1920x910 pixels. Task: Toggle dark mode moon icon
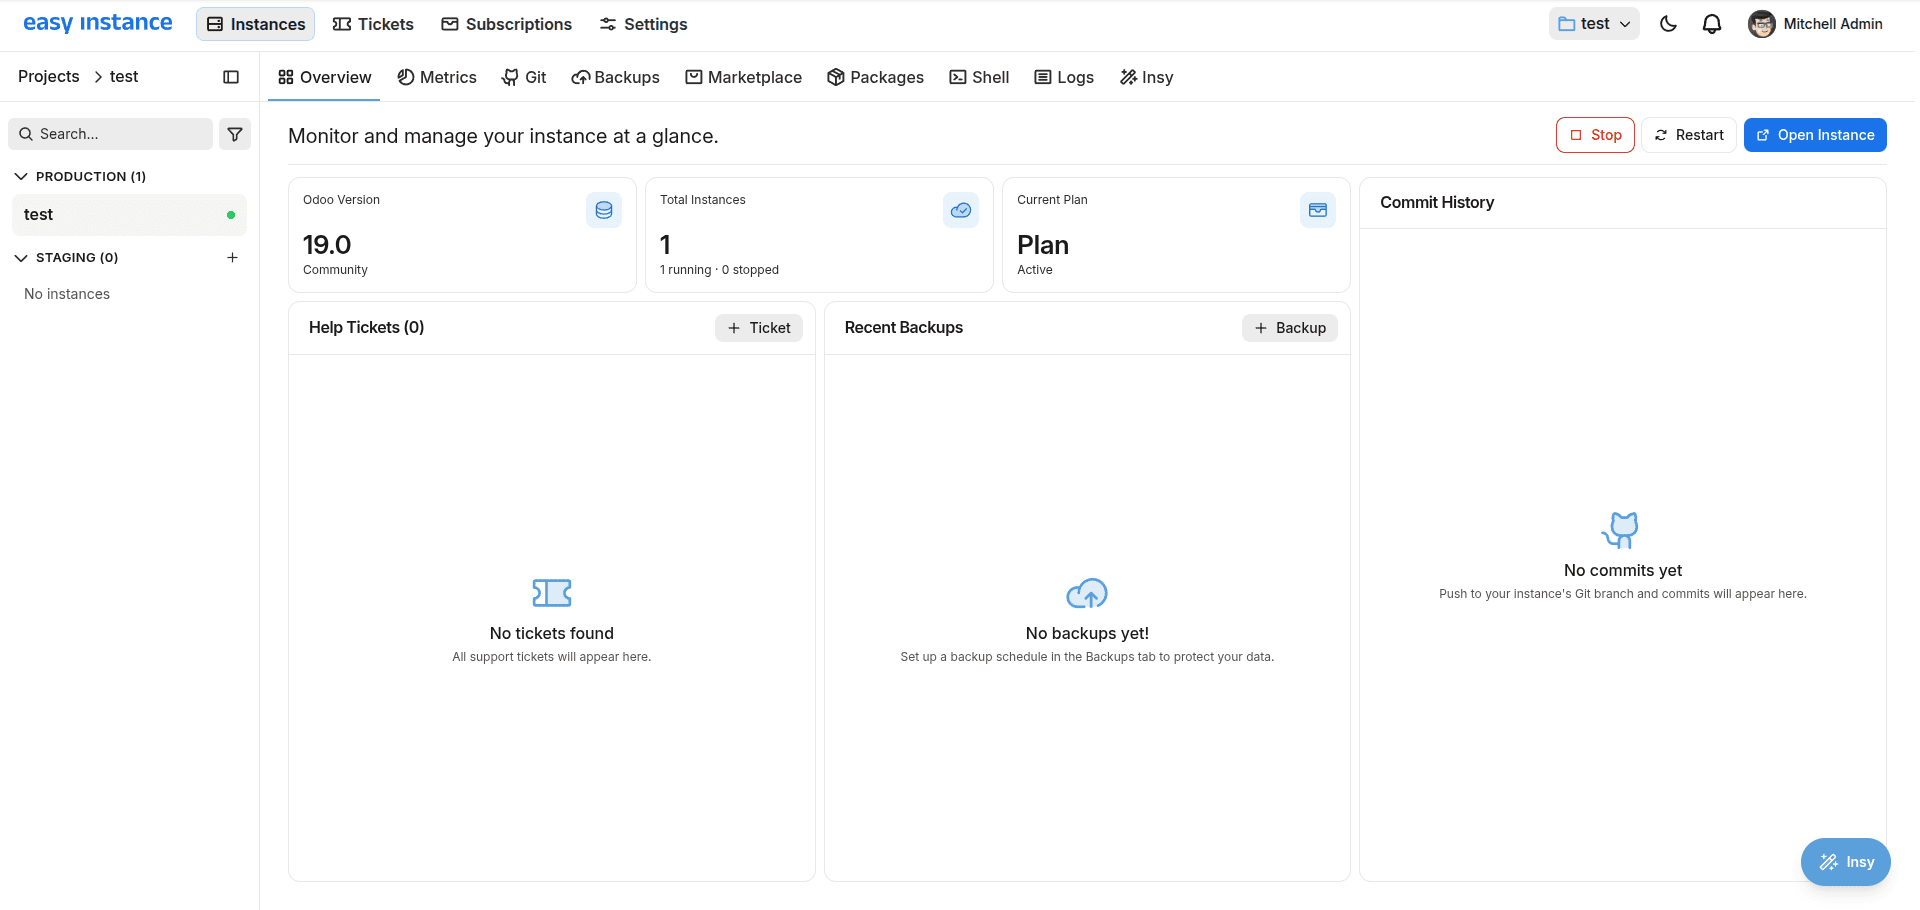(1668, 24)
